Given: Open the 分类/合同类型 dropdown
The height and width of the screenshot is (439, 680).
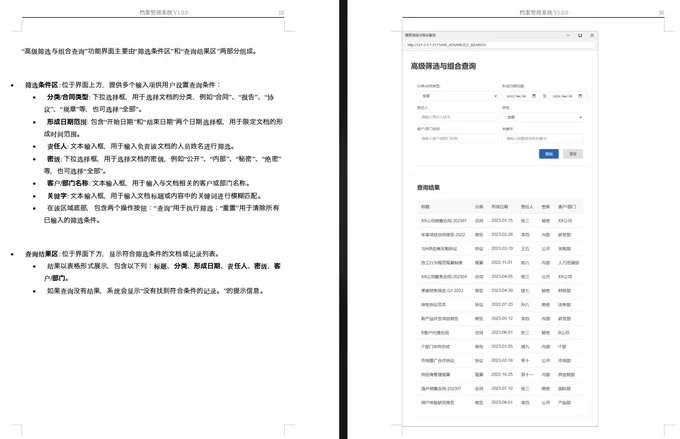Looking at the screenshot, I should [458, 96].
